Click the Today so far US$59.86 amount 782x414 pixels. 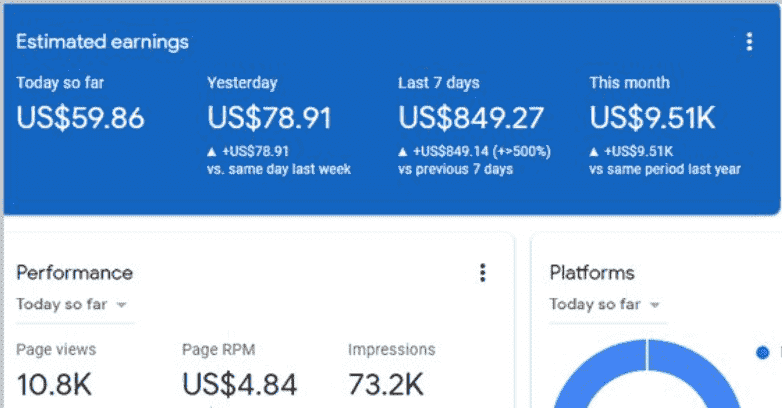click(81, 118)
